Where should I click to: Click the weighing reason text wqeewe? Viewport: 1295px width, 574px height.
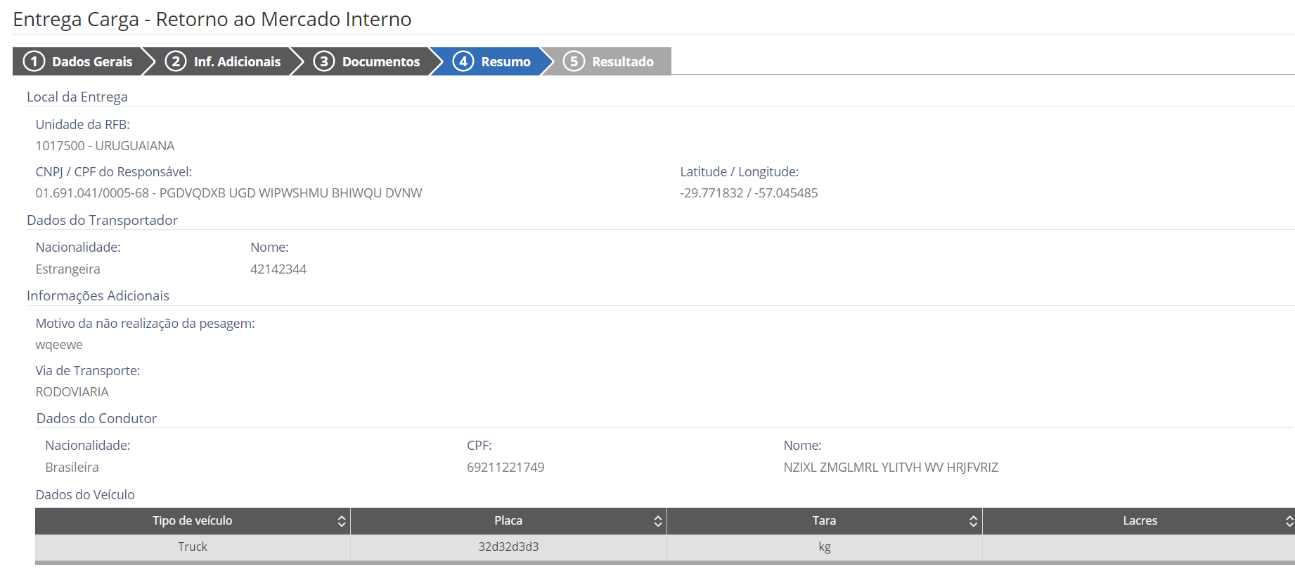pos(59,345)
